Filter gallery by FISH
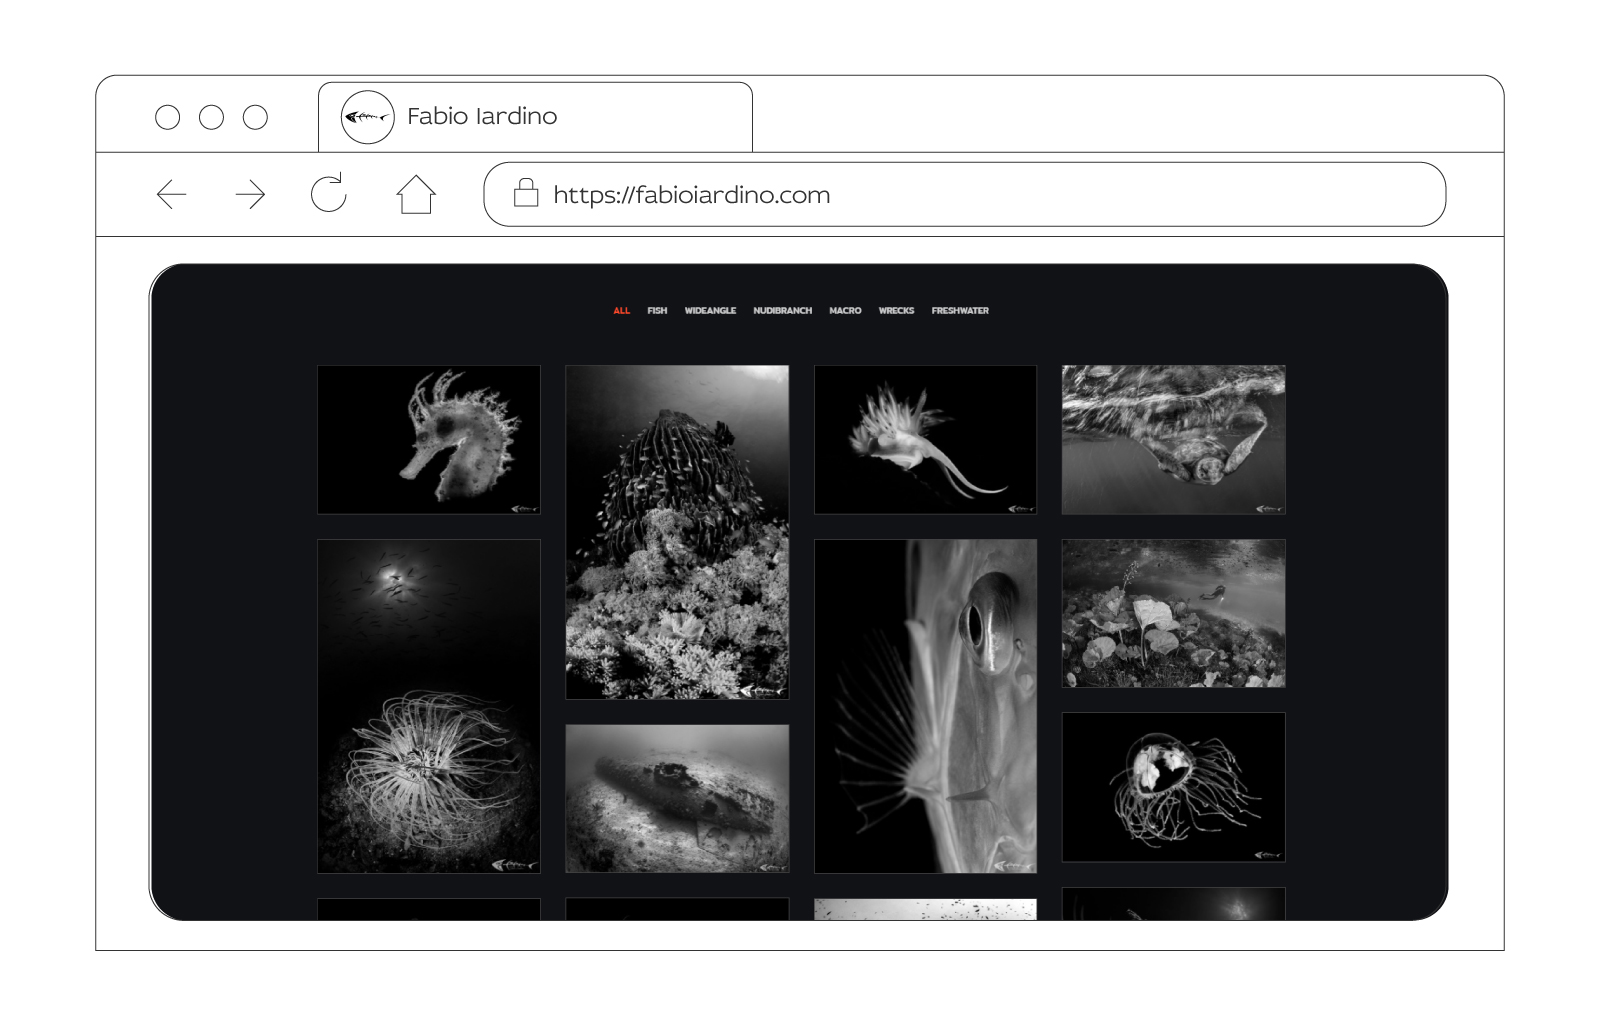The width and height of the screenshot is (1600, 1025). (x=657, y=311)
